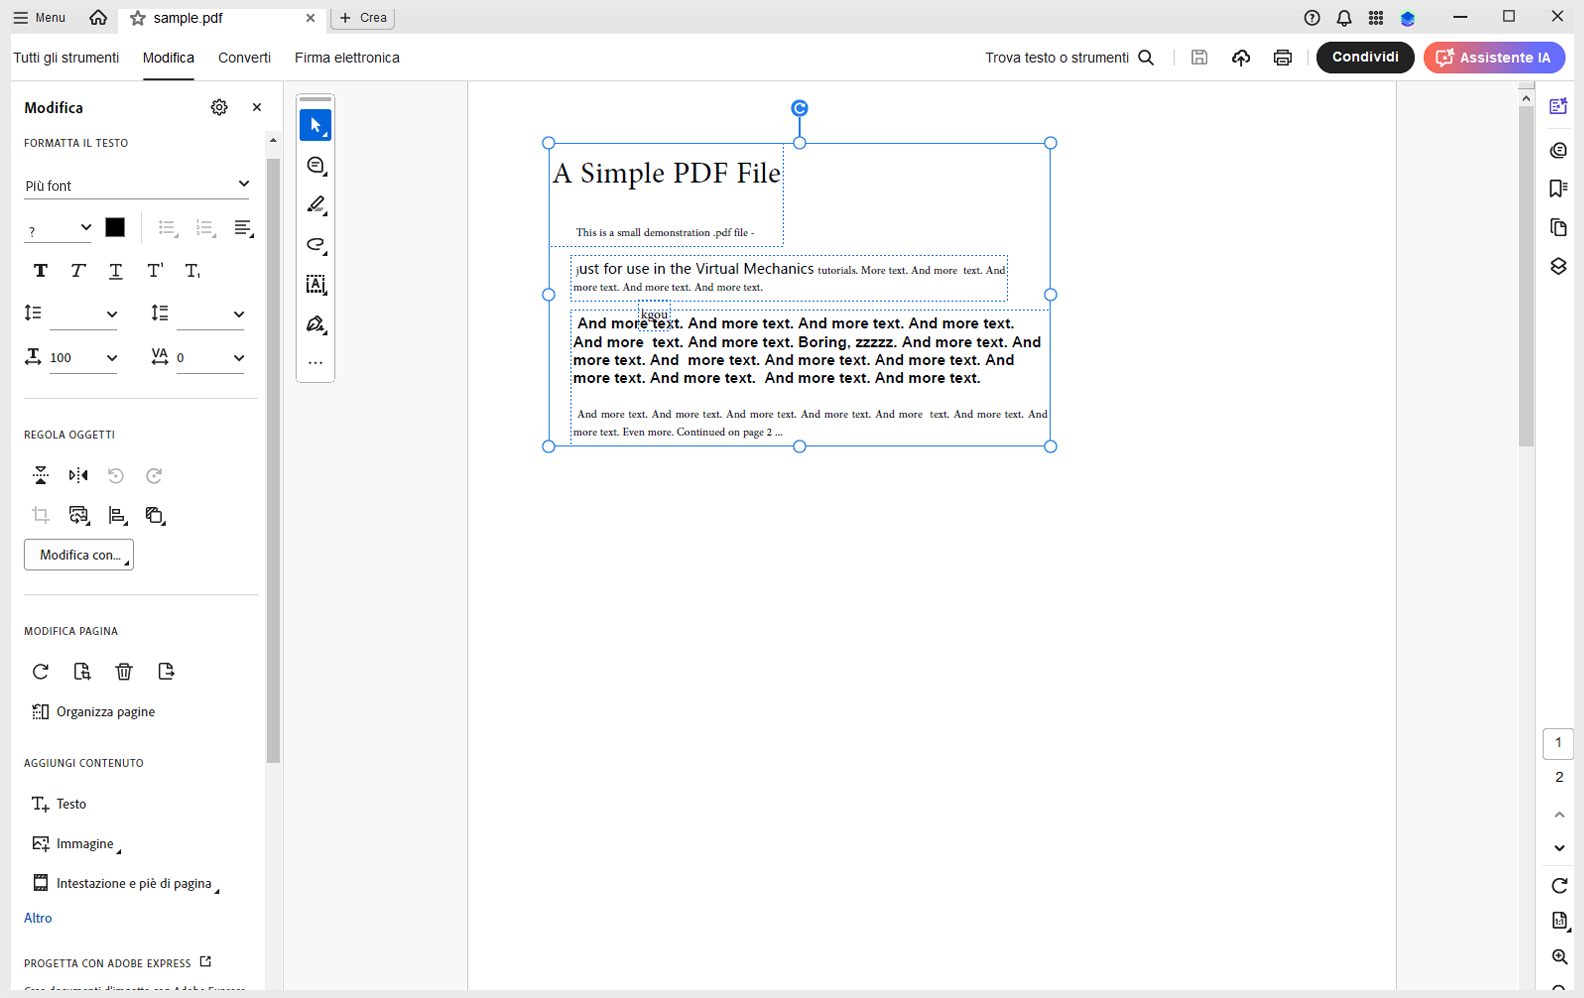Go to page 2 in page navigator
The width and height of the screenshot is (1584, 998).
click(1559, 777)
